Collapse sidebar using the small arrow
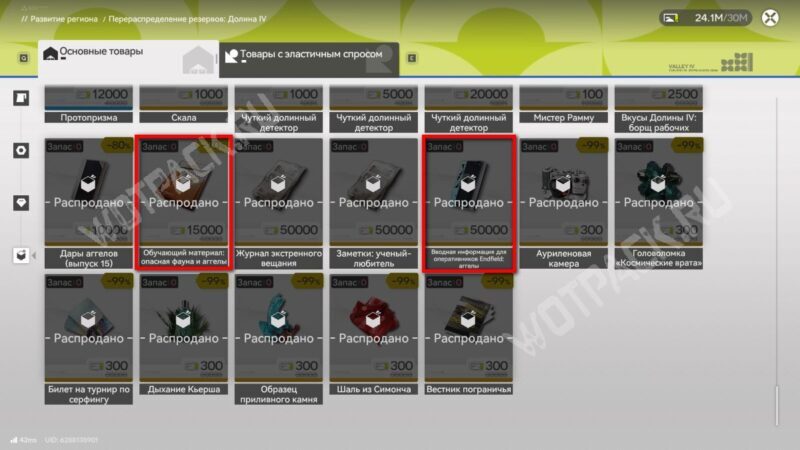This screenshot has width=800, height=450. point(34,255)
